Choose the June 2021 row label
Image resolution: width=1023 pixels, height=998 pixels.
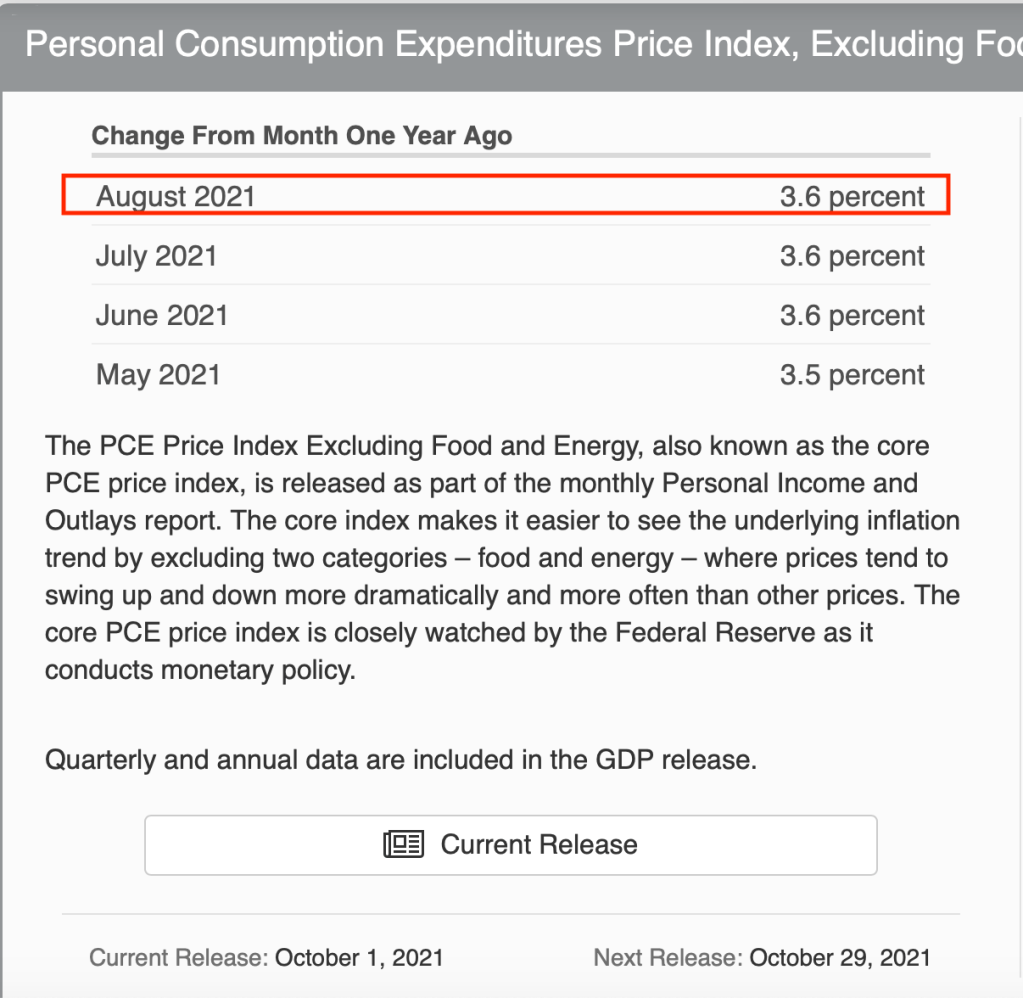162,316
